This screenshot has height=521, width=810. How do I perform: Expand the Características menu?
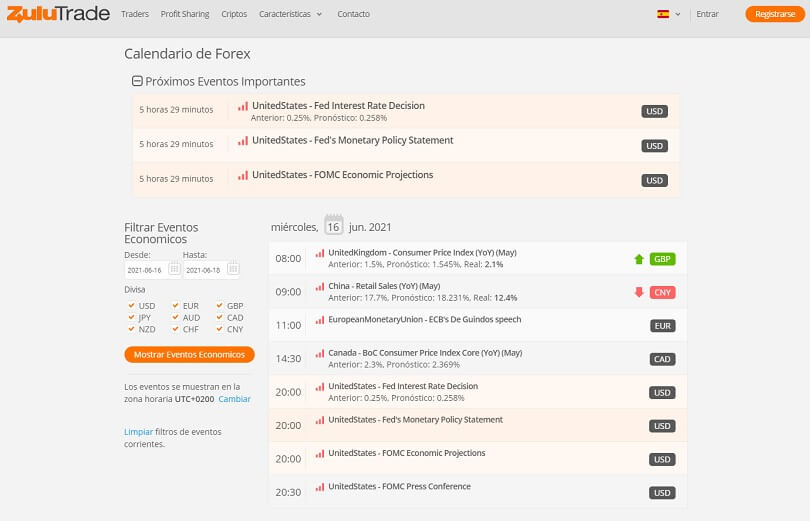coord(290,14)
